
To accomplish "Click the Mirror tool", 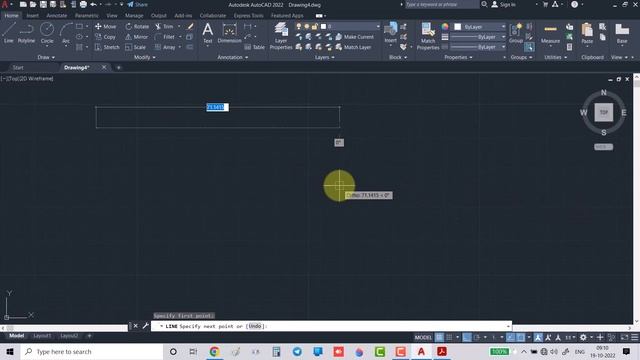I will coord(136,37).
